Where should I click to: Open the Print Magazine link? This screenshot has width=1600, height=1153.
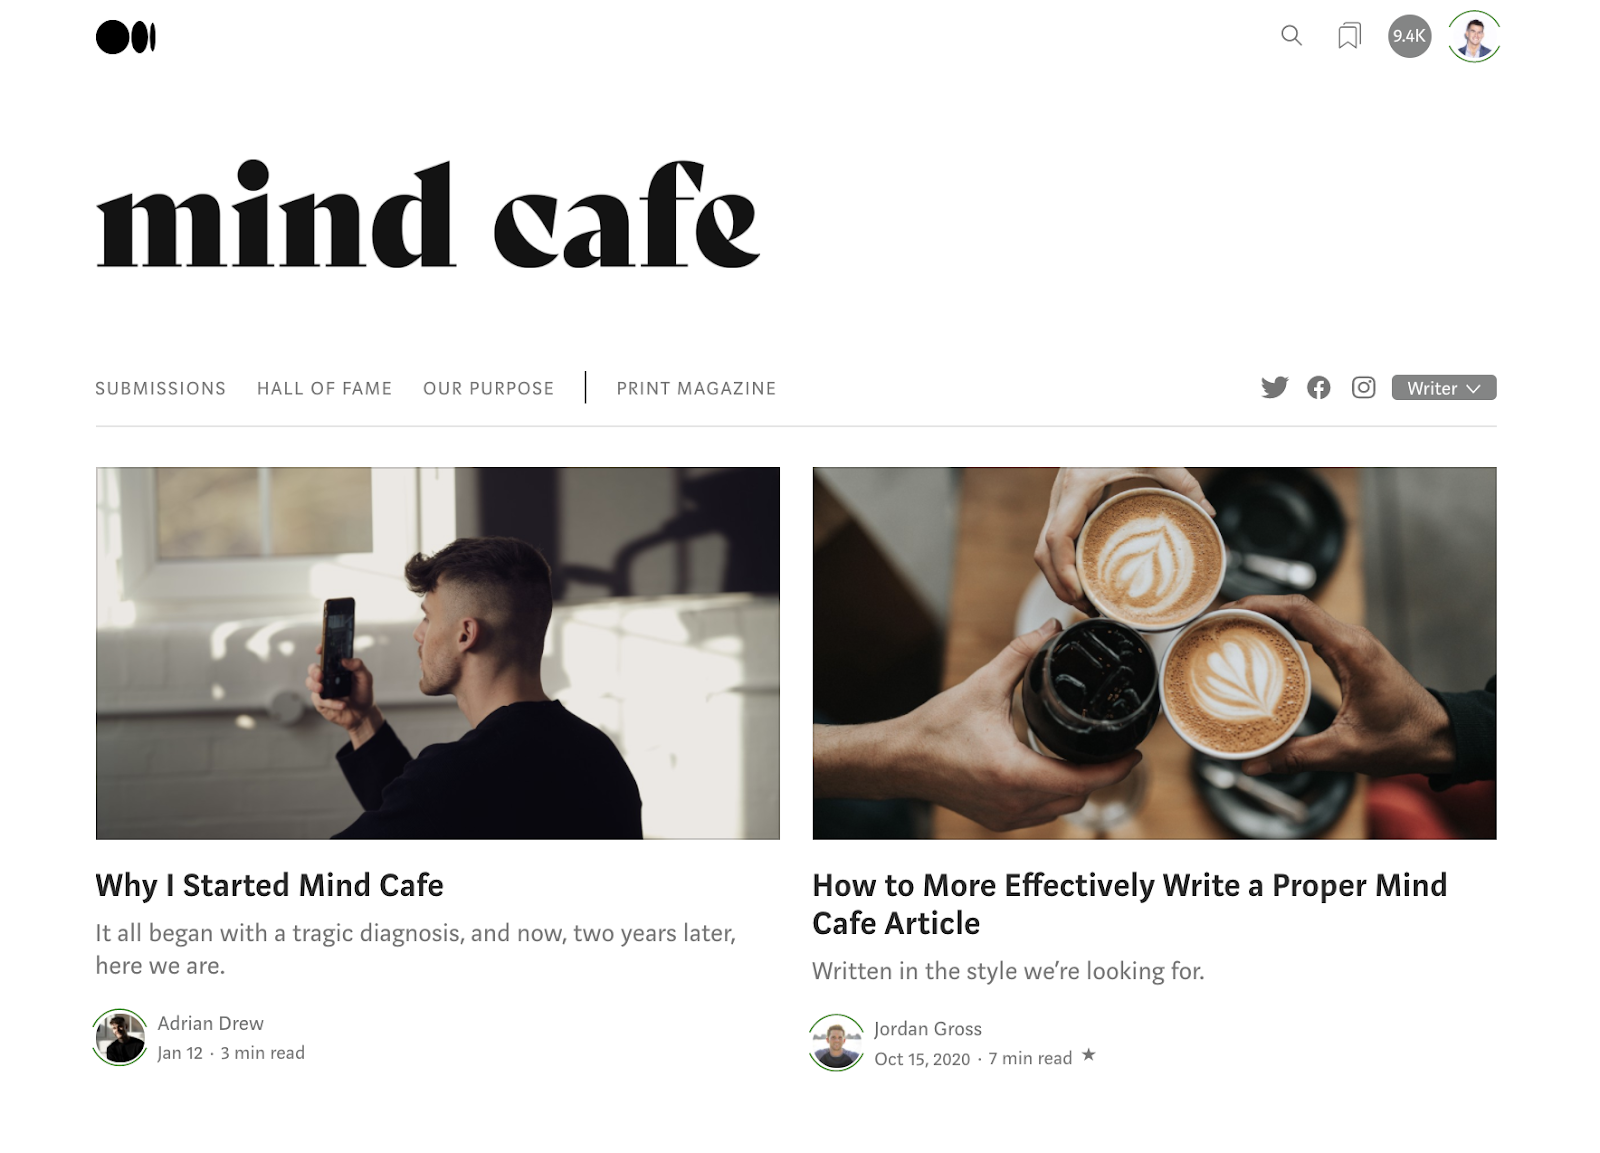click(696, 388)
